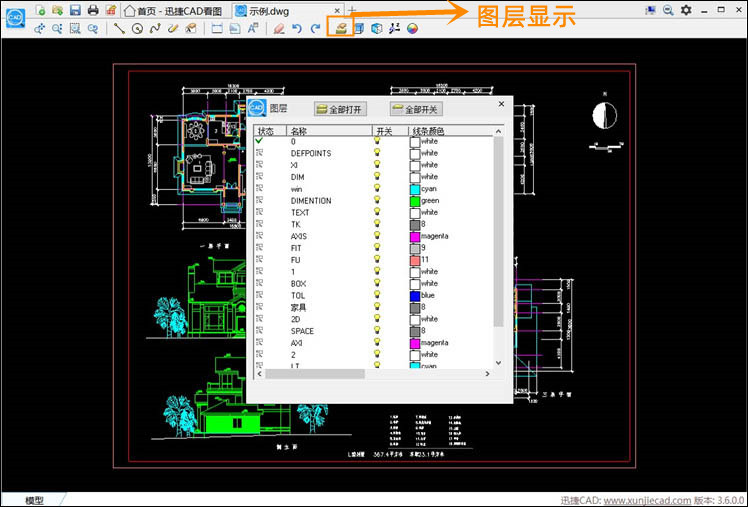
Task: Switch to the 首页 - 迅捷CAD看图 tab
Action: click(175, 10)
